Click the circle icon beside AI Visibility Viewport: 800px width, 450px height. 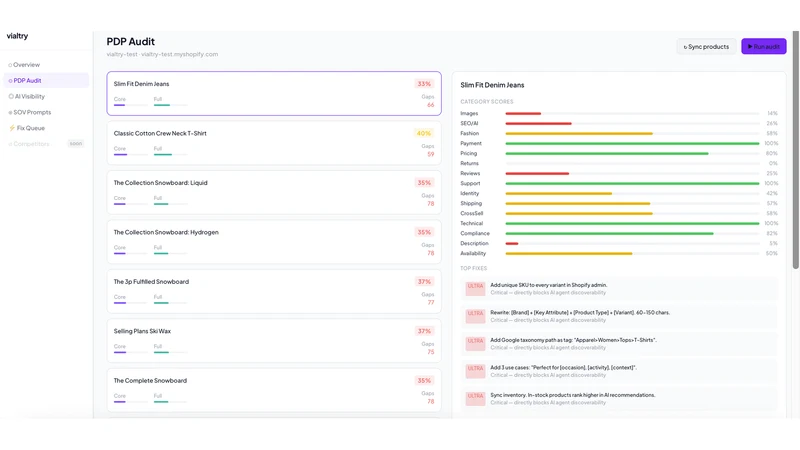click(x=11, y=96)
